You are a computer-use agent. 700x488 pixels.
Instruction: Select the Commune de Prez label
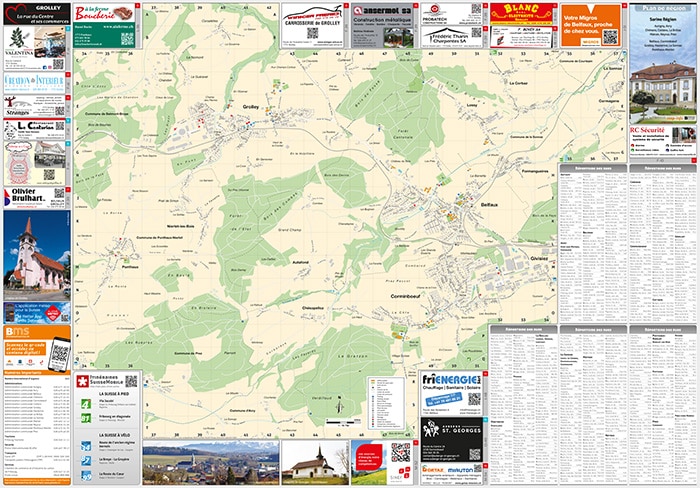tap(188, 353)
